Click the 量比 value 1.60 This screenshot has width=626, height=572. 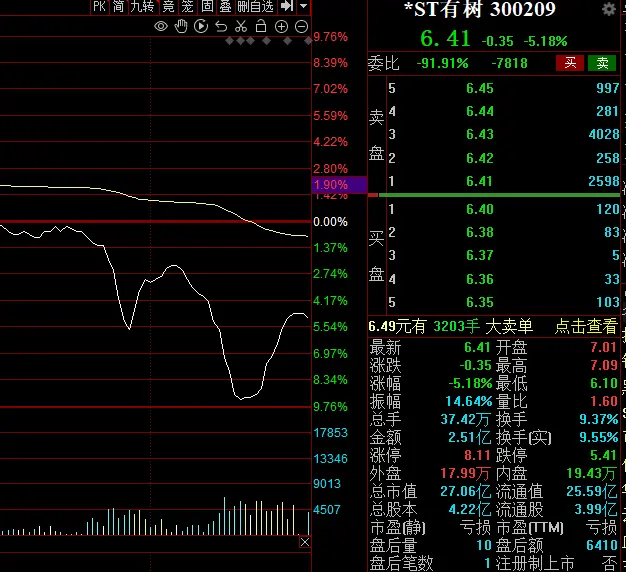(x=604, y=401)
